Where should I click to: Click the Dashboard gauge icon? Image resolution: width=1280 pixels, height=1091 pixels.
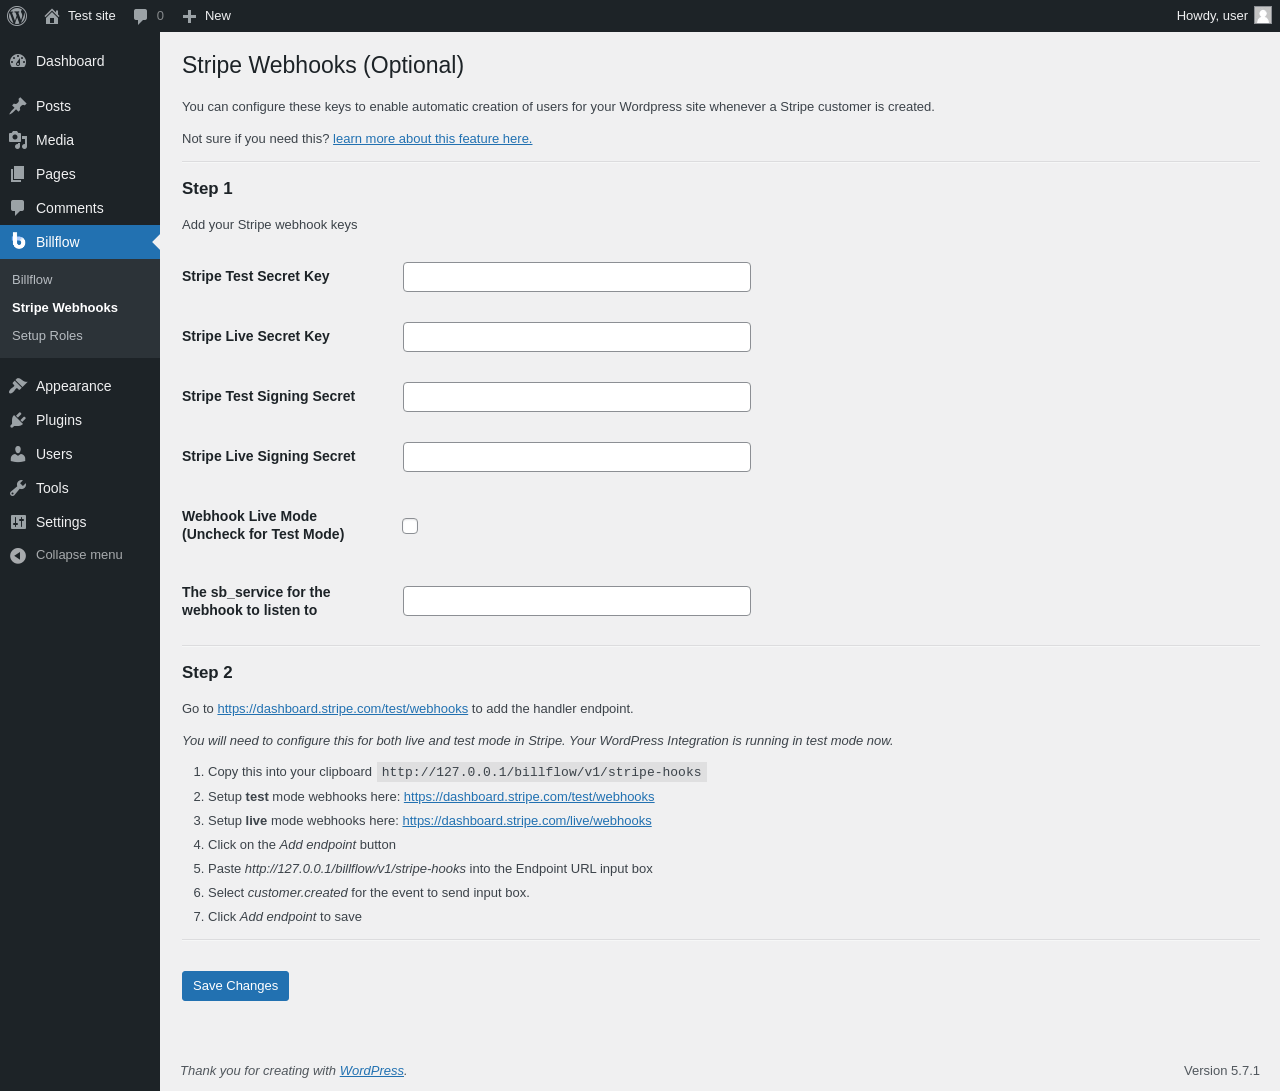[x=18, y=61]
